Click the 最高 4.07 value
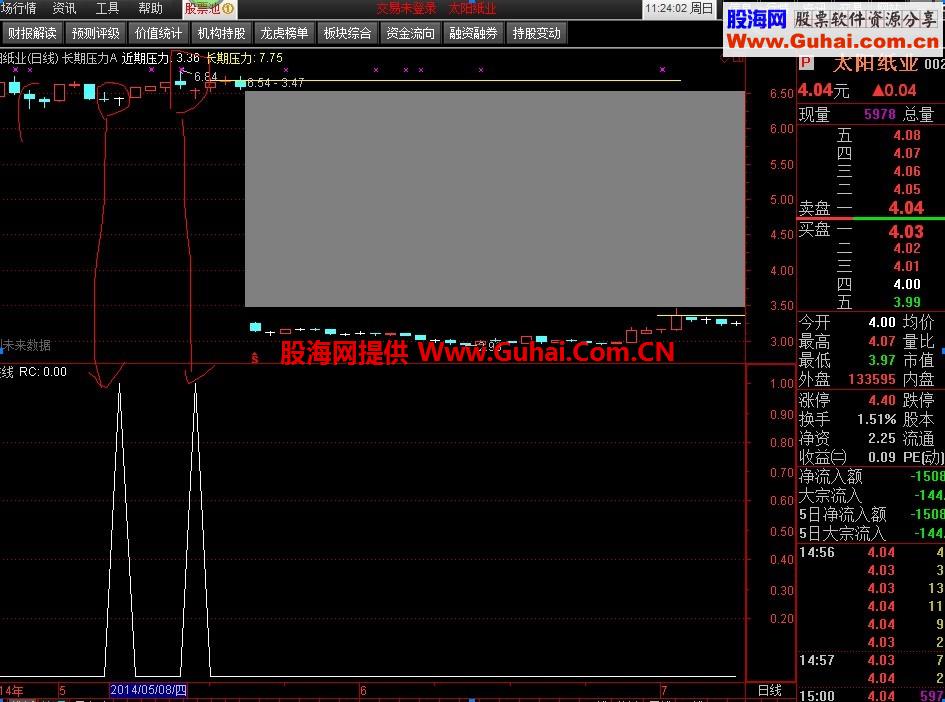The height and width of the screenshot is (702, 945). click(x=882, y=341)
